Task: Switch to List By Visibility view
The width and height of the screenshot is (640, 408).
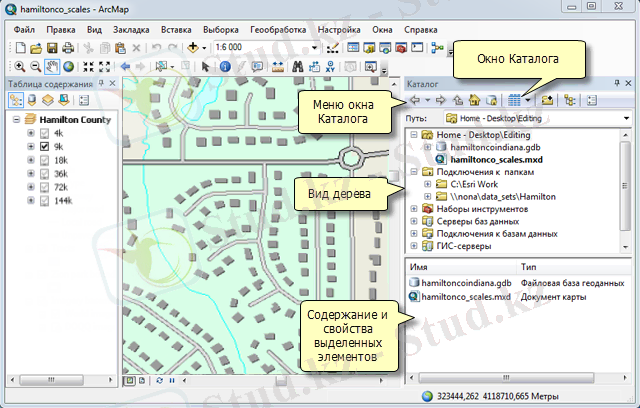Action: pyautogui.click(x=48, y=100)
